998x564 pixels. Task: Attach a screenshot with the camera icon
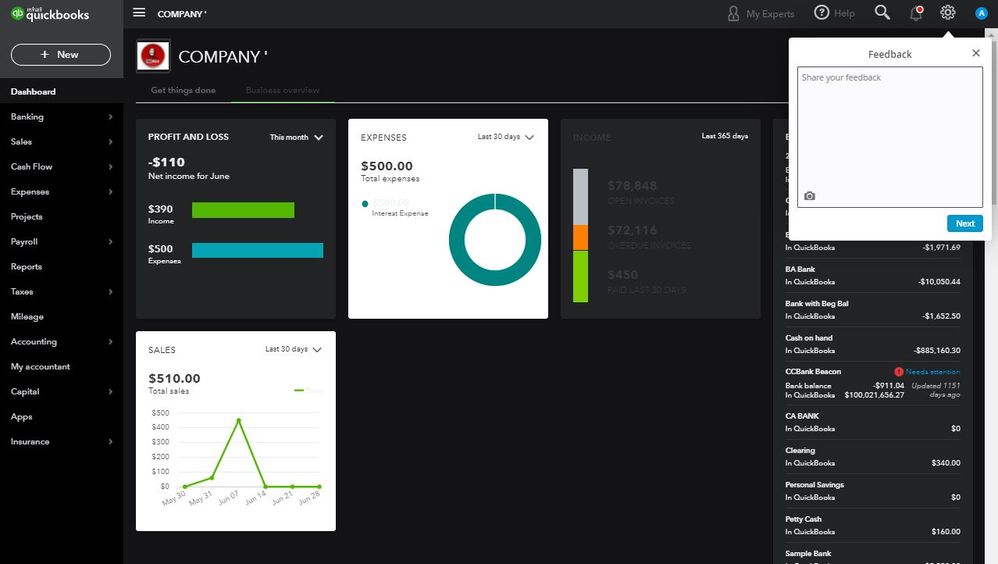(x=810, y=196)
